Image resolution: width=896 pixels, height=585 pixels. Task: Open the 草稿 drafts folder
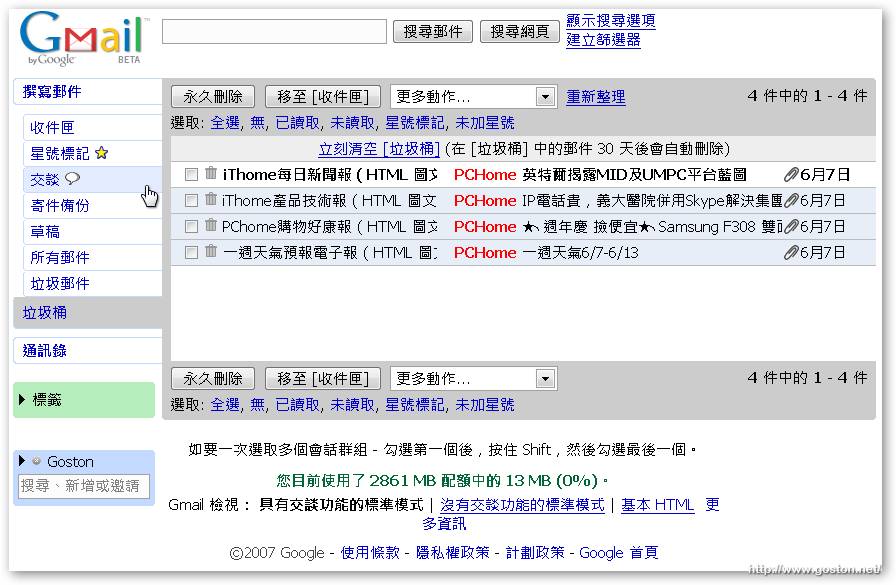[x=45, y=231]
